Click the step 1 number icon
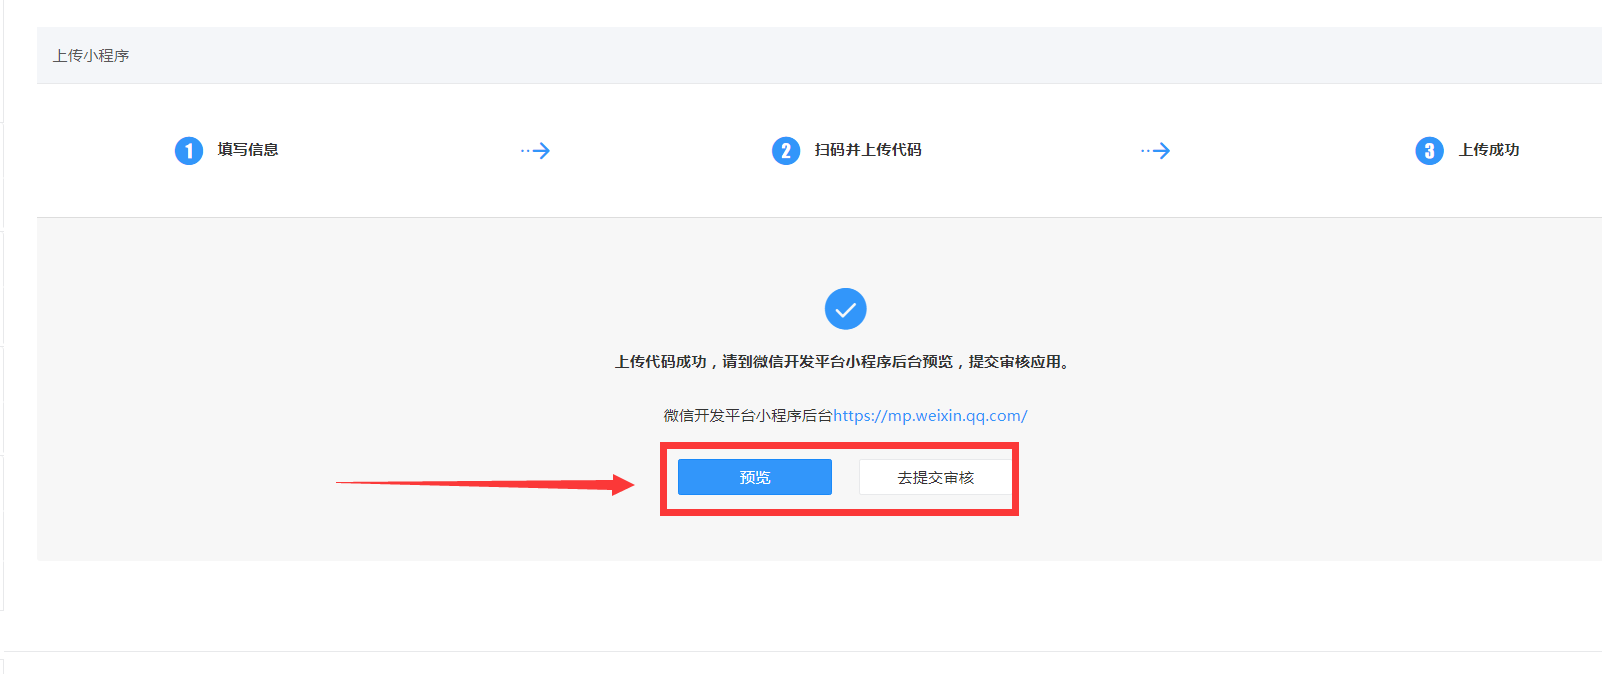This screenshot has width=1602, height=674. click(189, 151)
